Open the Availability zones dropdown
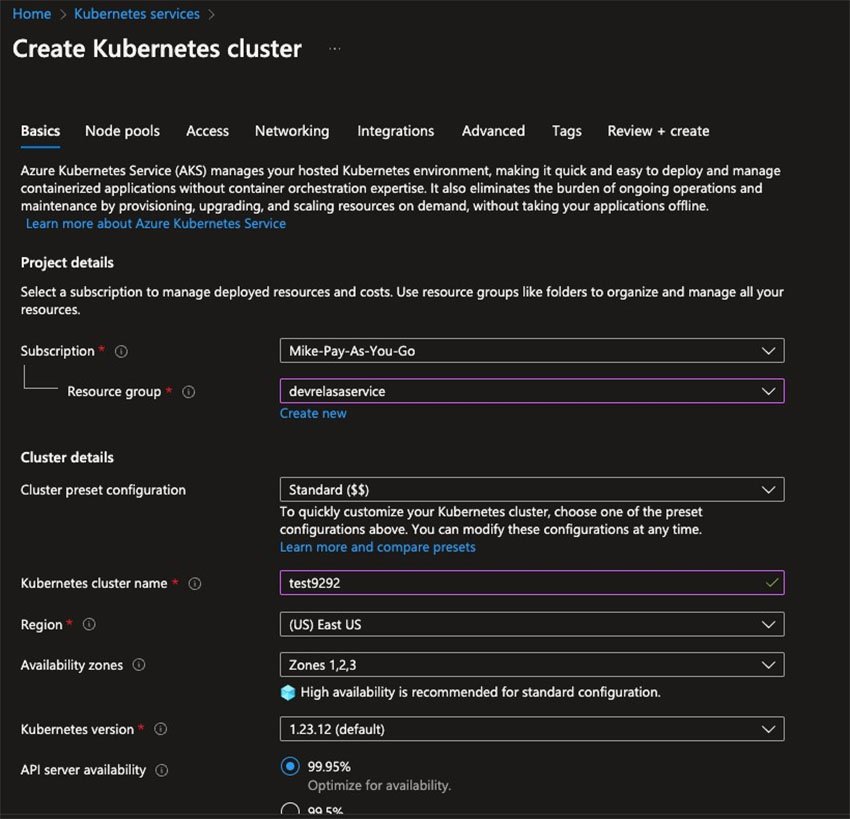Image resolution: width=850 pixels, height=819 pixels. tap(531, 665)
